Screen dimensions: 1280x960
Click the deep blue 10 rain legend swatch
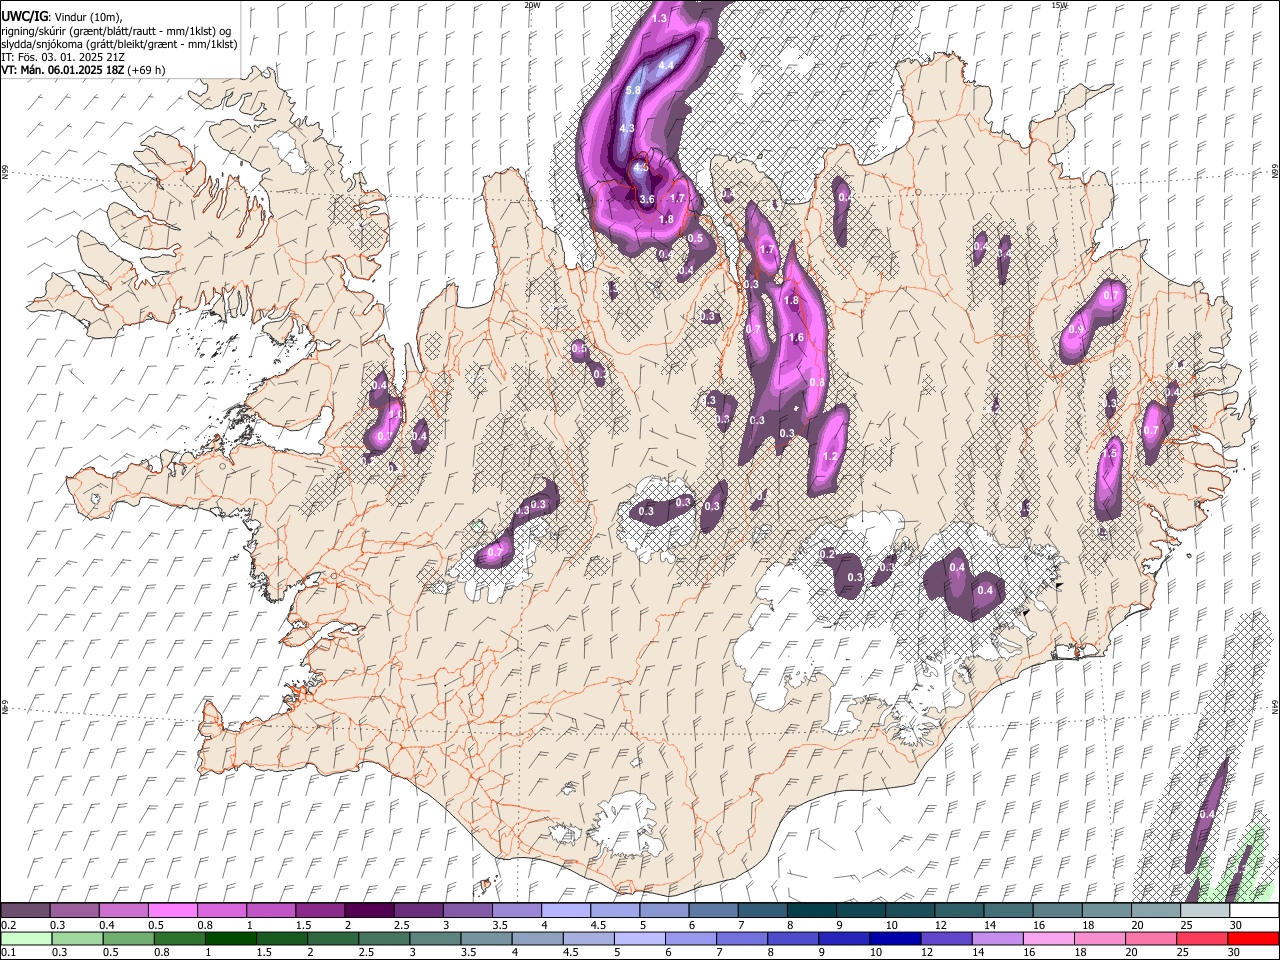(x=896, y=938)
